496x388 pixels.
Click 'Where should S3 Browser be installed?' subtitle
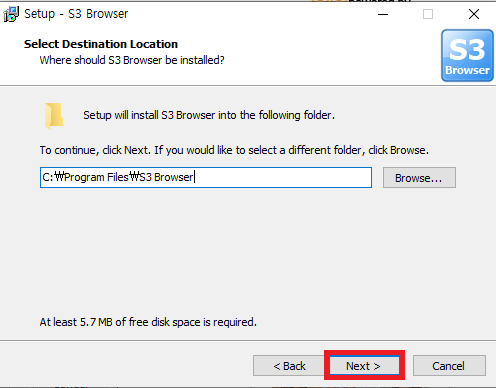(132, 60)
